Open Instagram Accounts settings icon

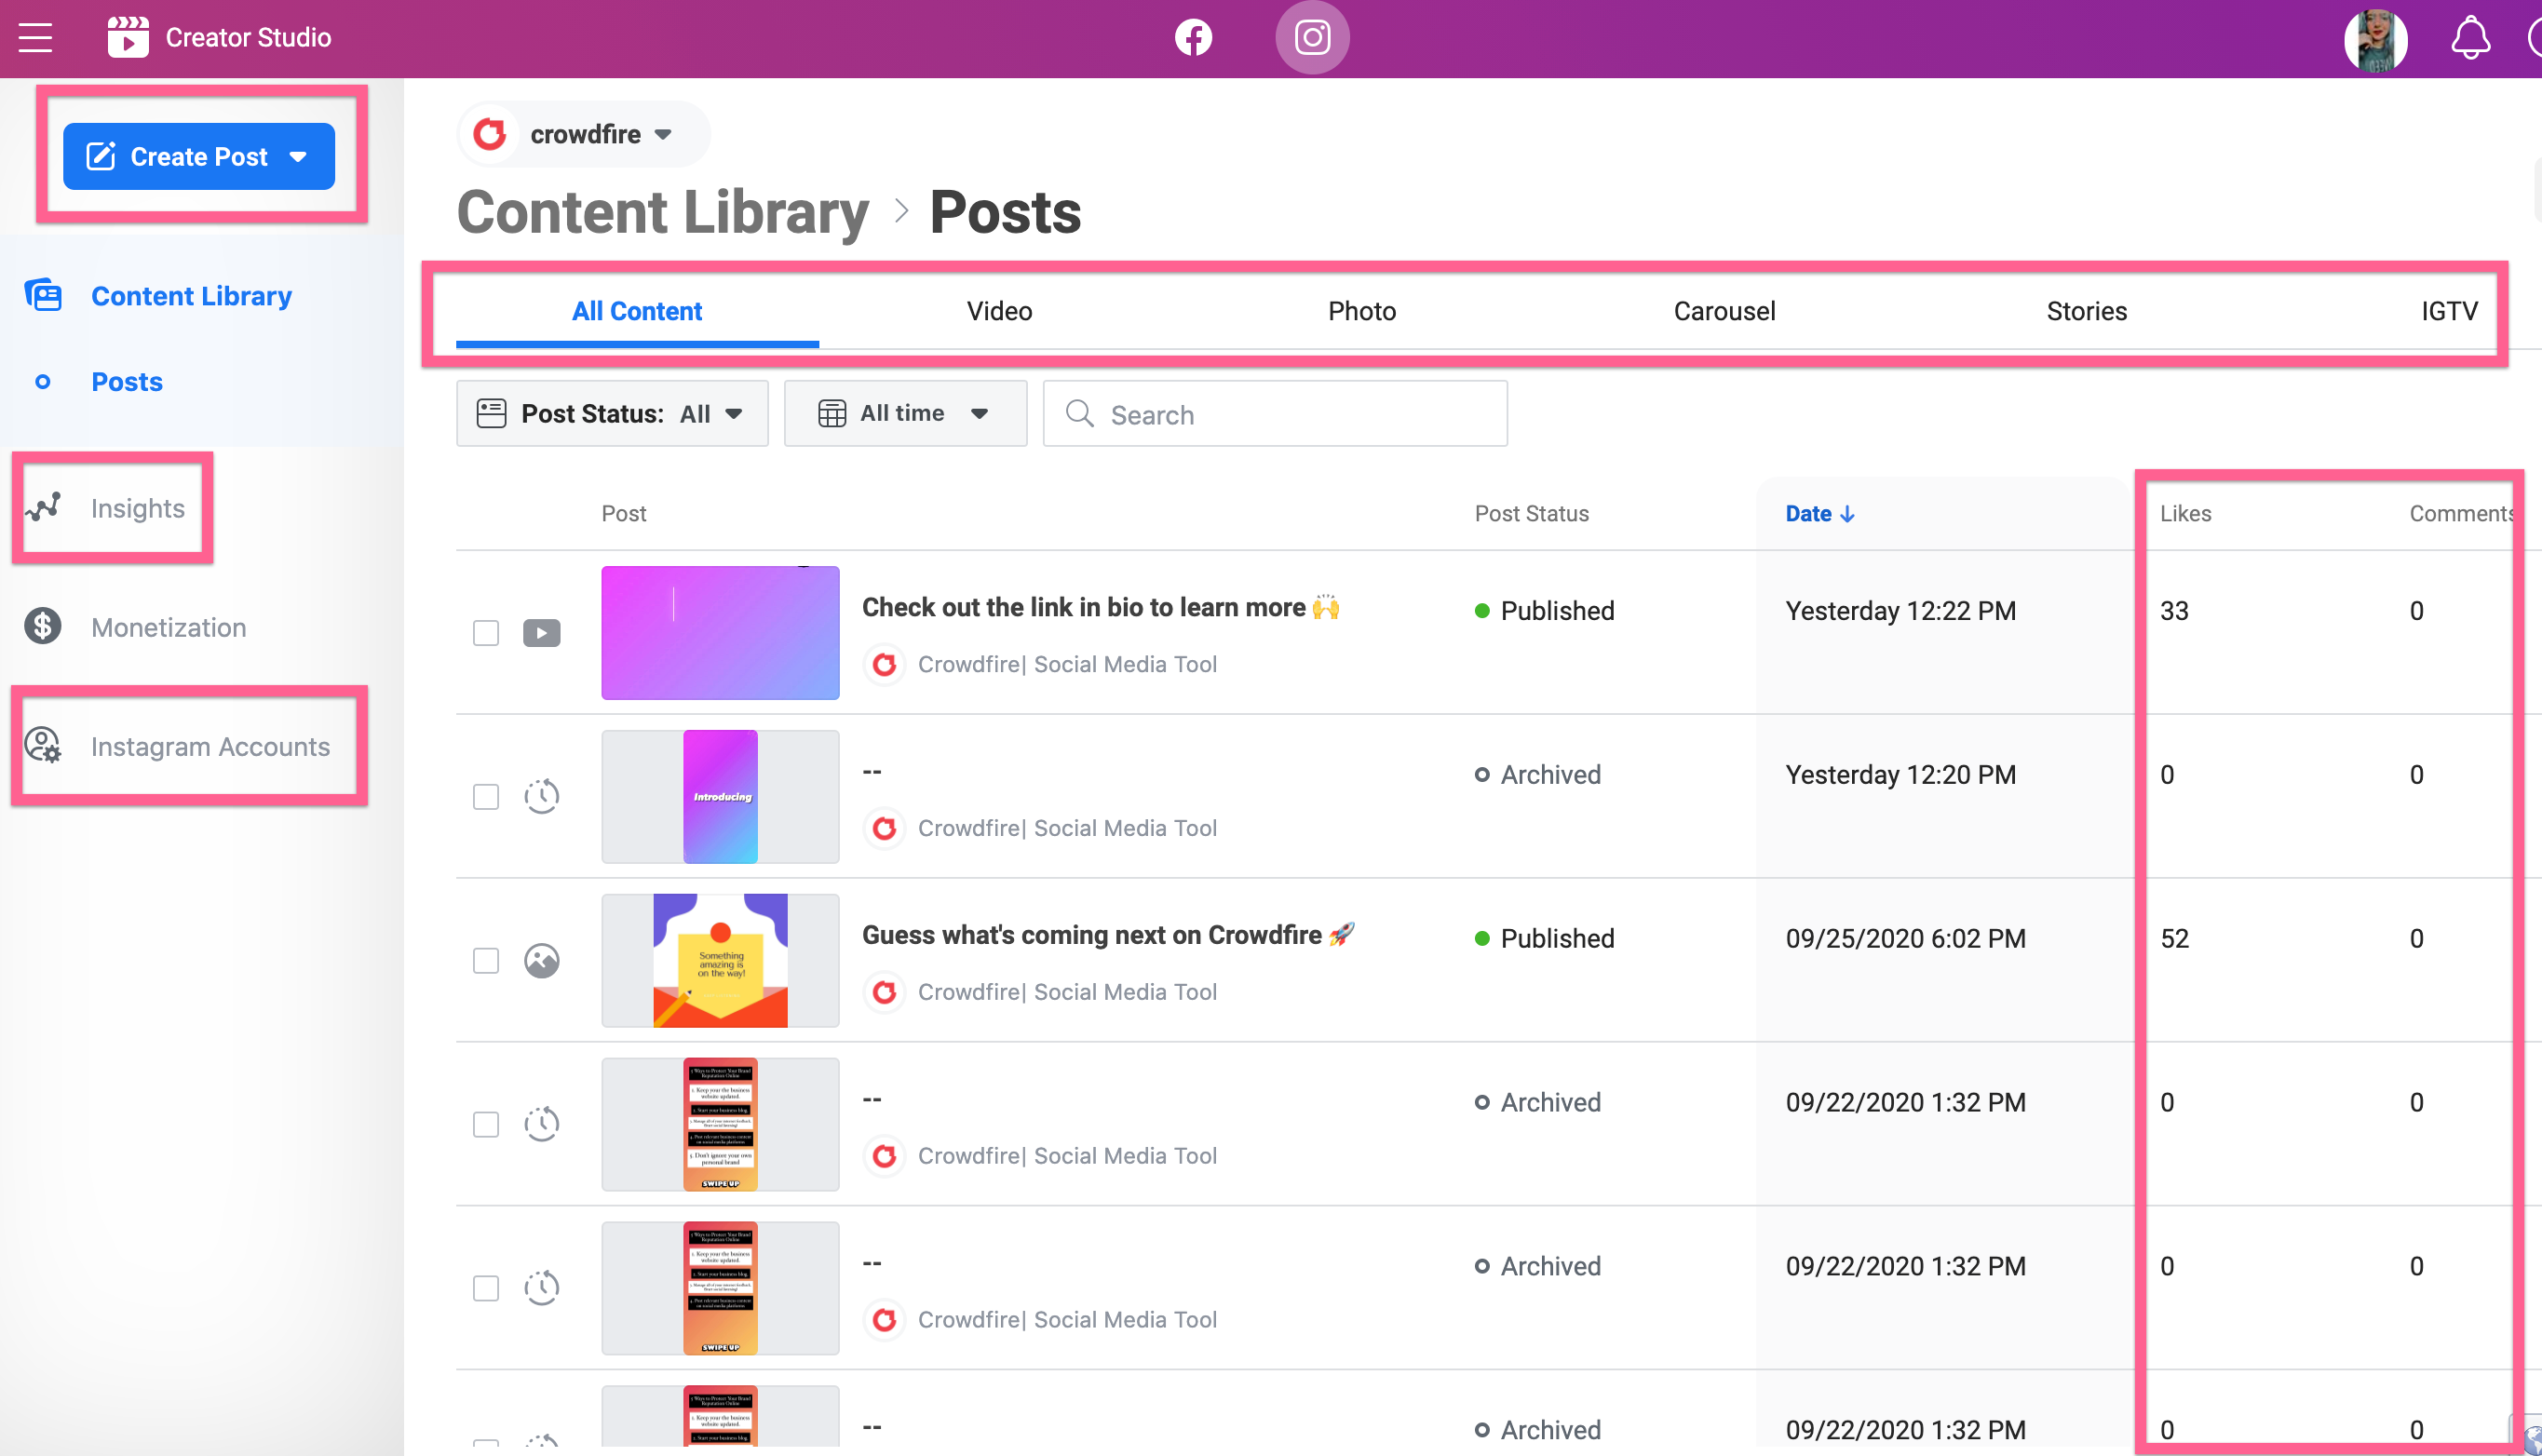point(43,746)
